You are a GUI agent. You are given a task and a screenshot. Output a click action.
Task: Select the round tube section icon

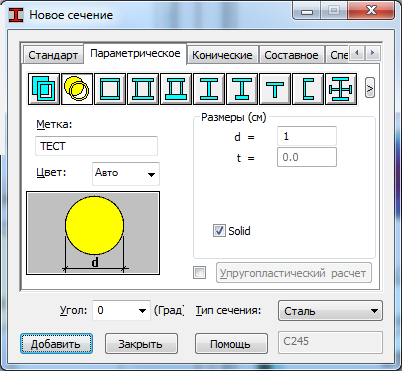[x=77, y=89]
